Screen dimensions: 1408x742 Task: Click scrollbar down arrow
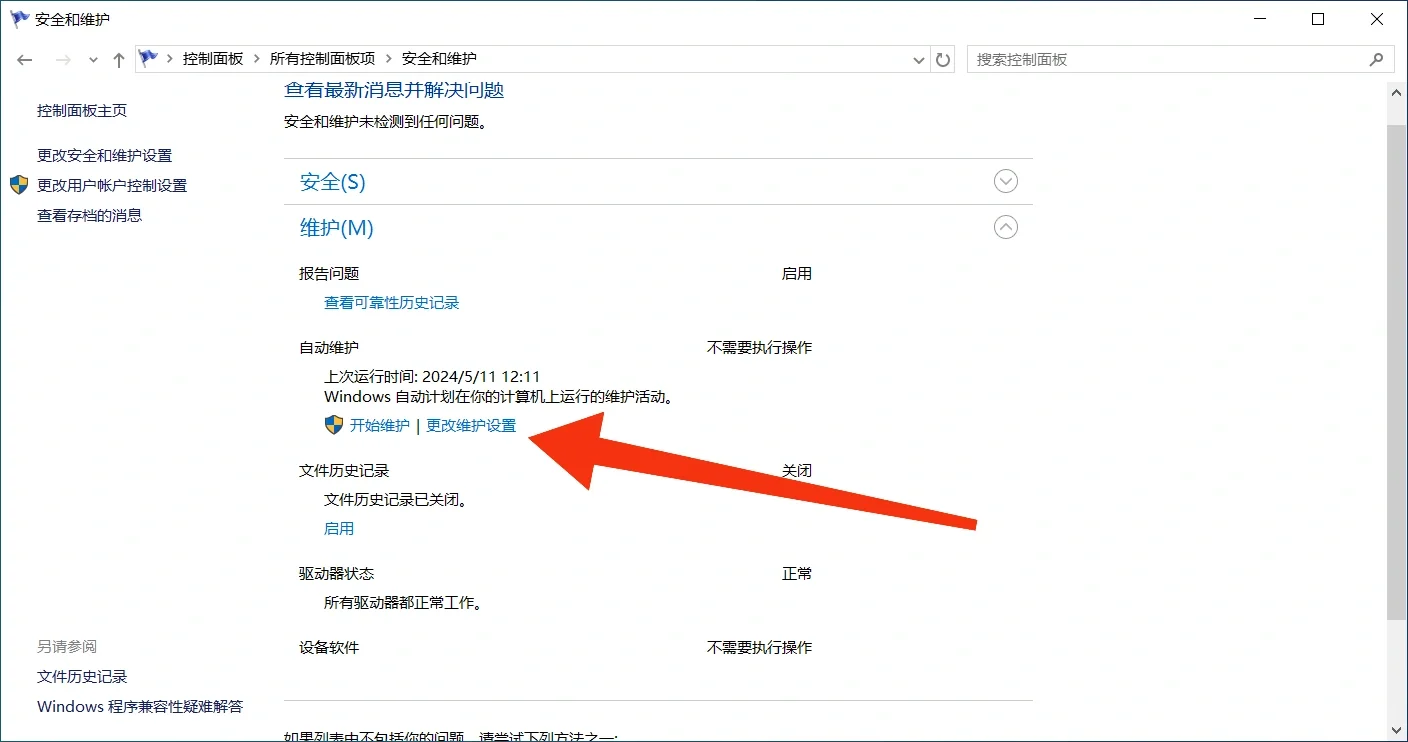tap(1397, 732)
